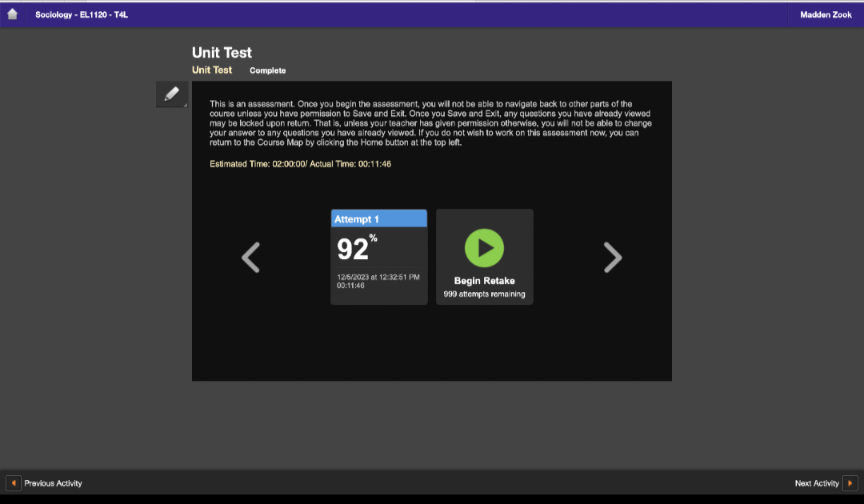864x504 pixels.
Task: Click the Sociology - EL1120 - T4L course title
Action: point(81,15)
